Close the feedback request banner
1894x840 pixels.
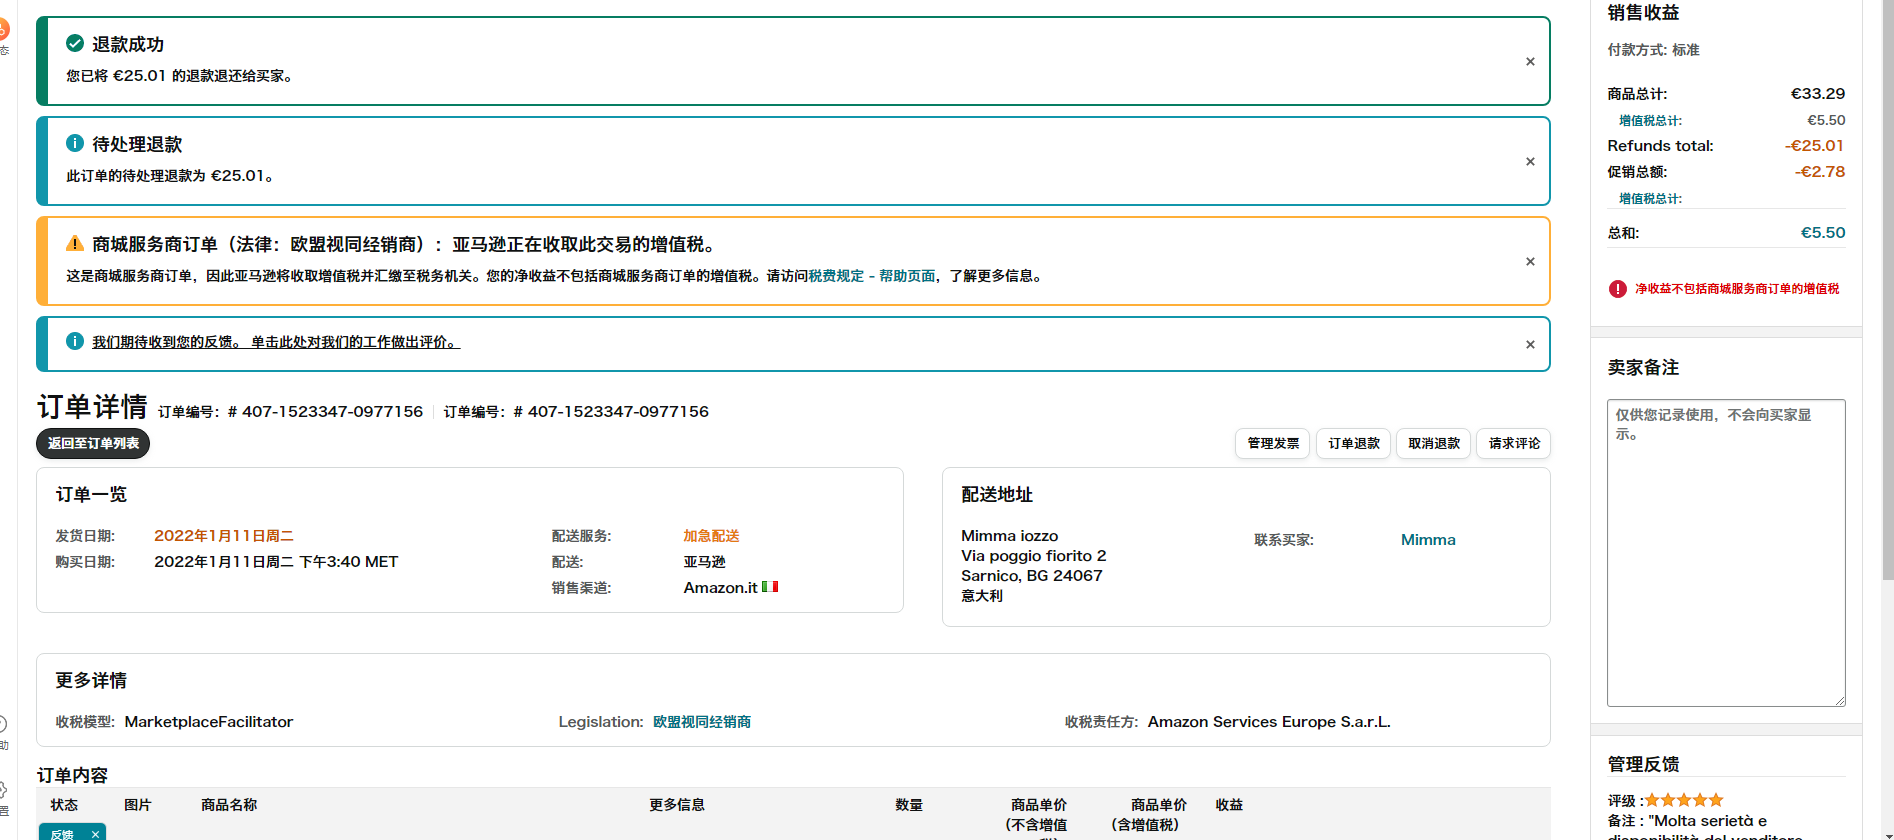[x=1529, y=345]
